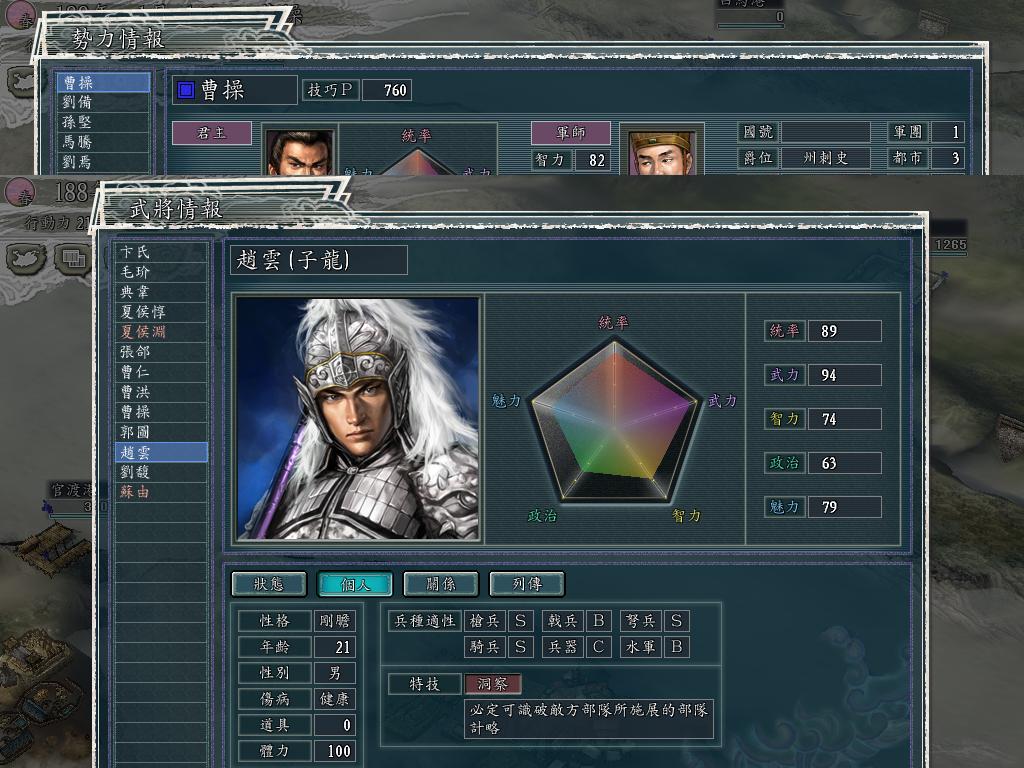Click the officer name field 趙雲 (子龍)

pyautogui.click(x=319, y=260)
